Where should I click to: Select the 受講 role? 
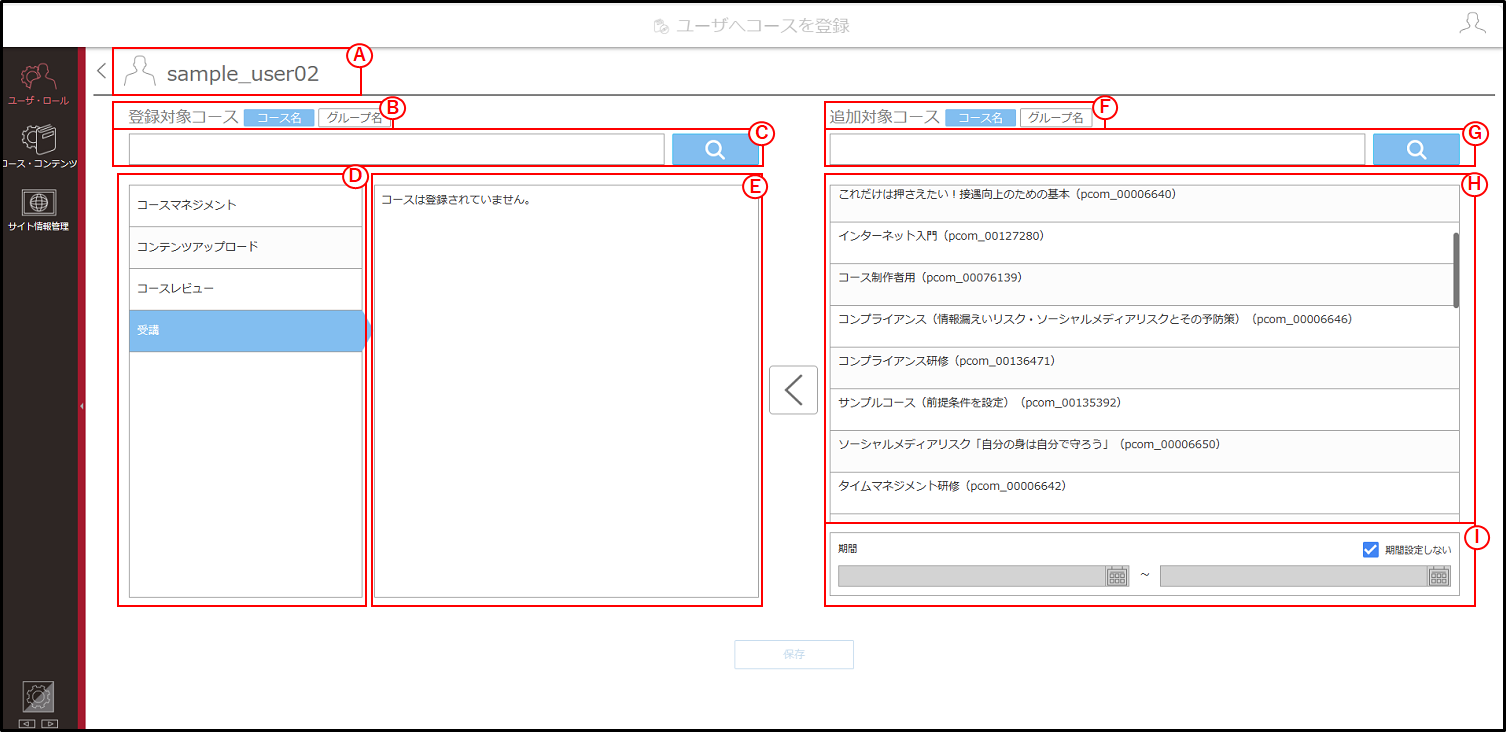point(246,331)
